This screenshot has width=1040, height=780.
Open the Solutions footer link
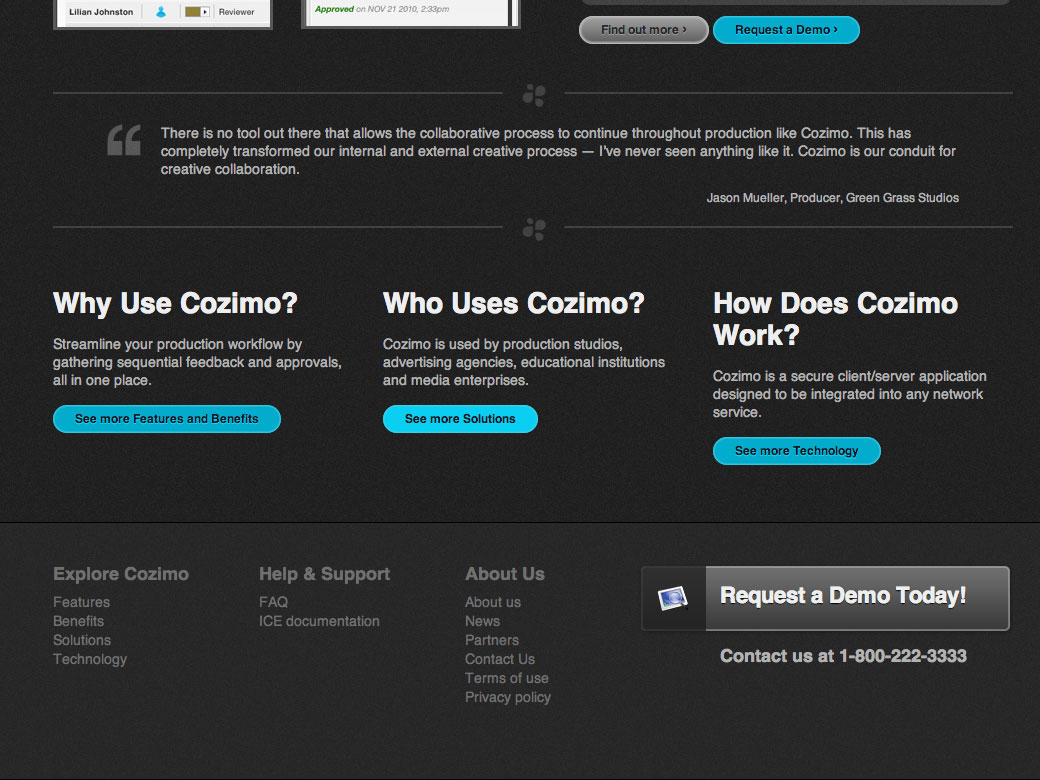82,640
